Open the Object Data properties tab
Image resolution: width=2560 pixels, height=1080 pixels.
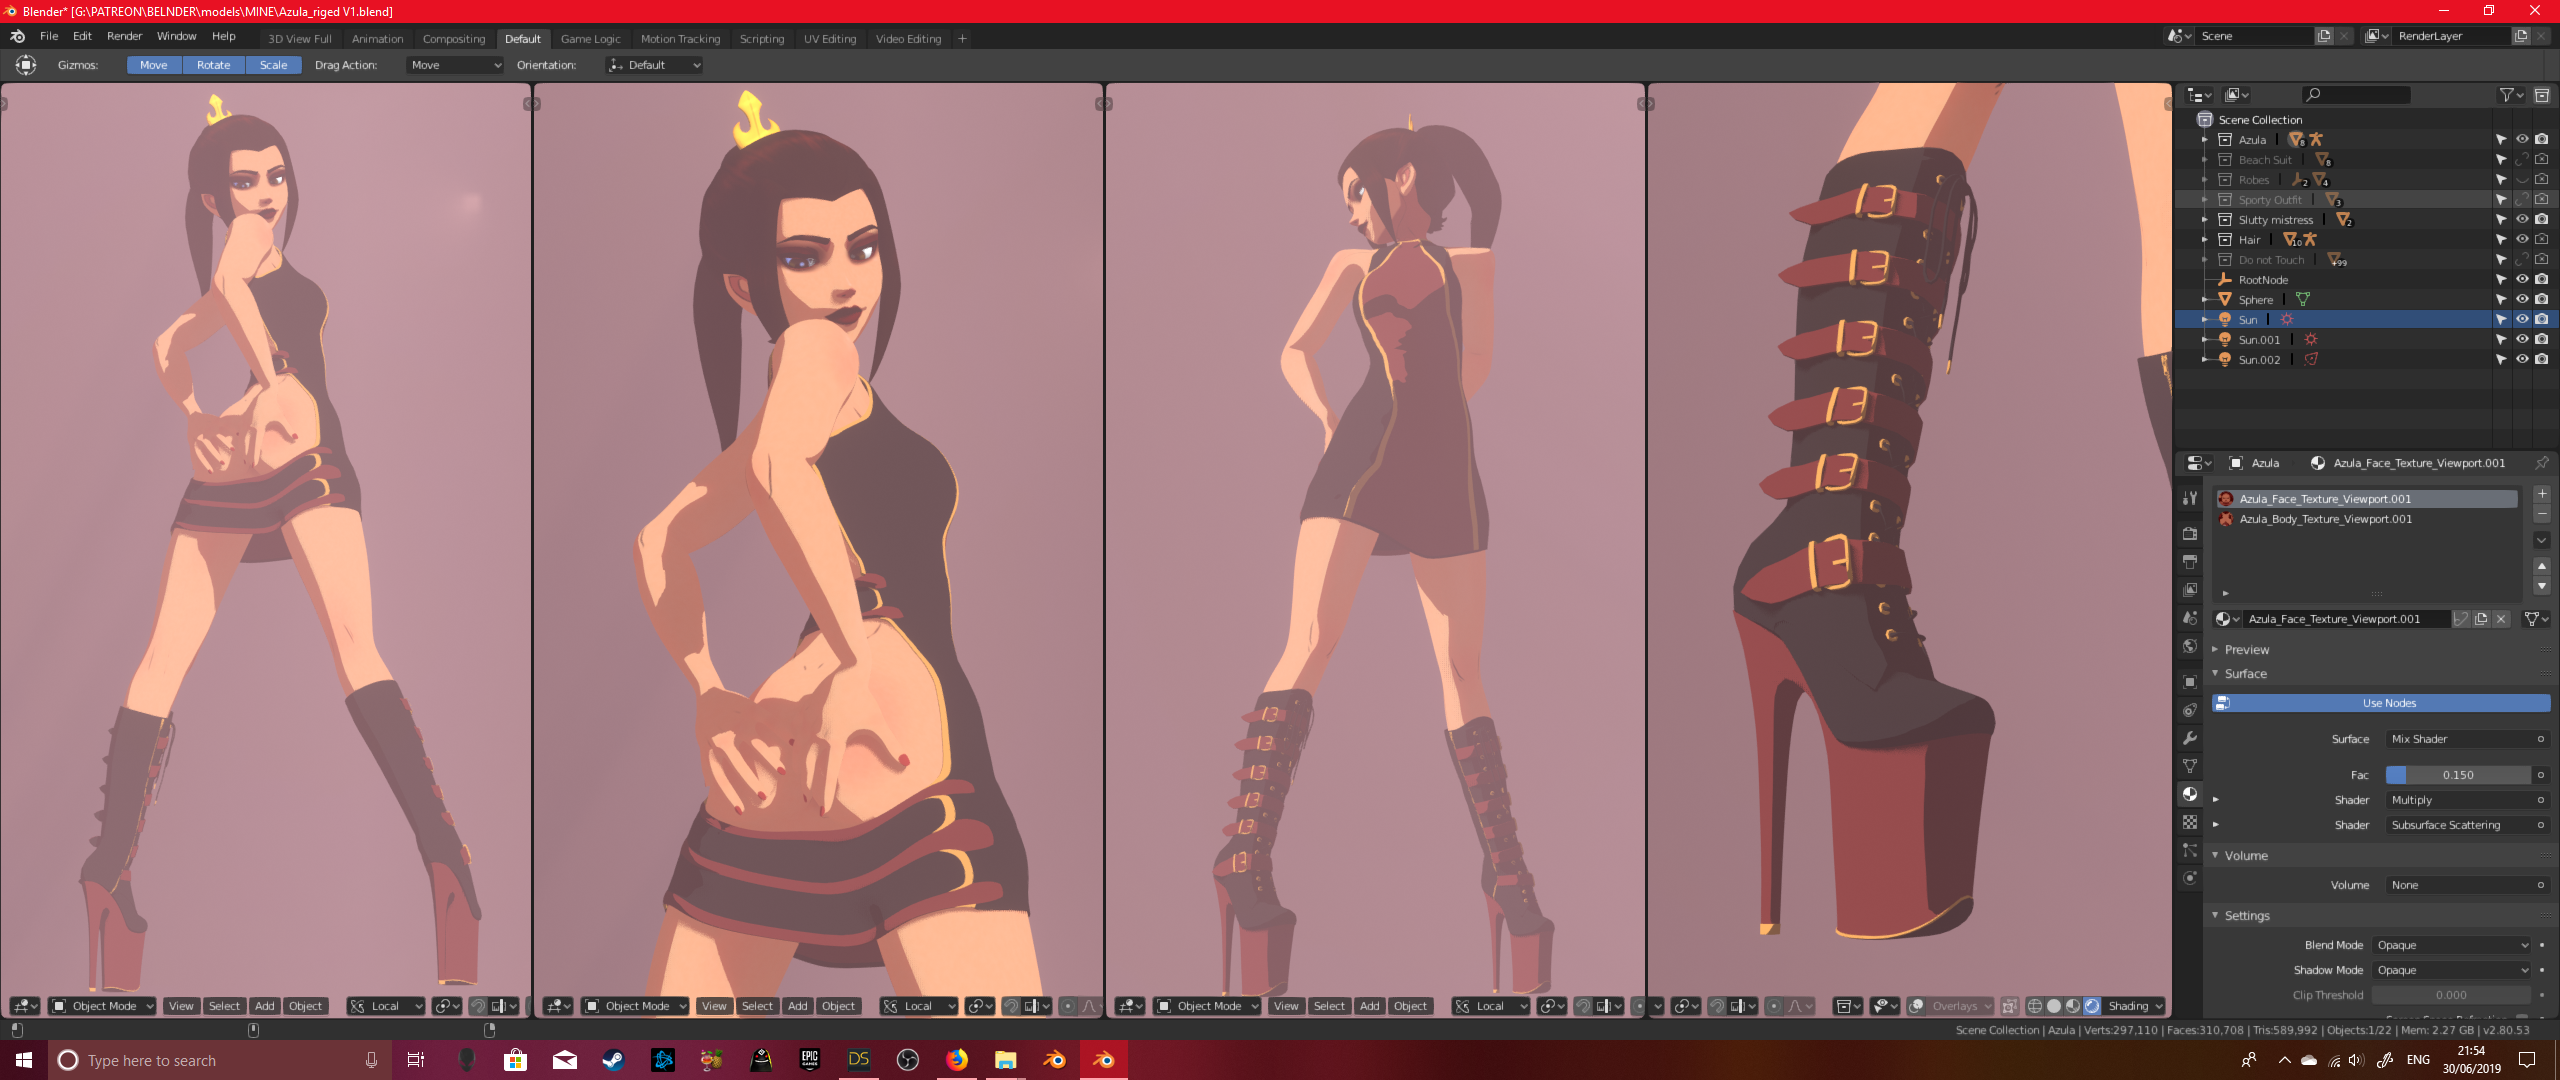click(2190, 766)
